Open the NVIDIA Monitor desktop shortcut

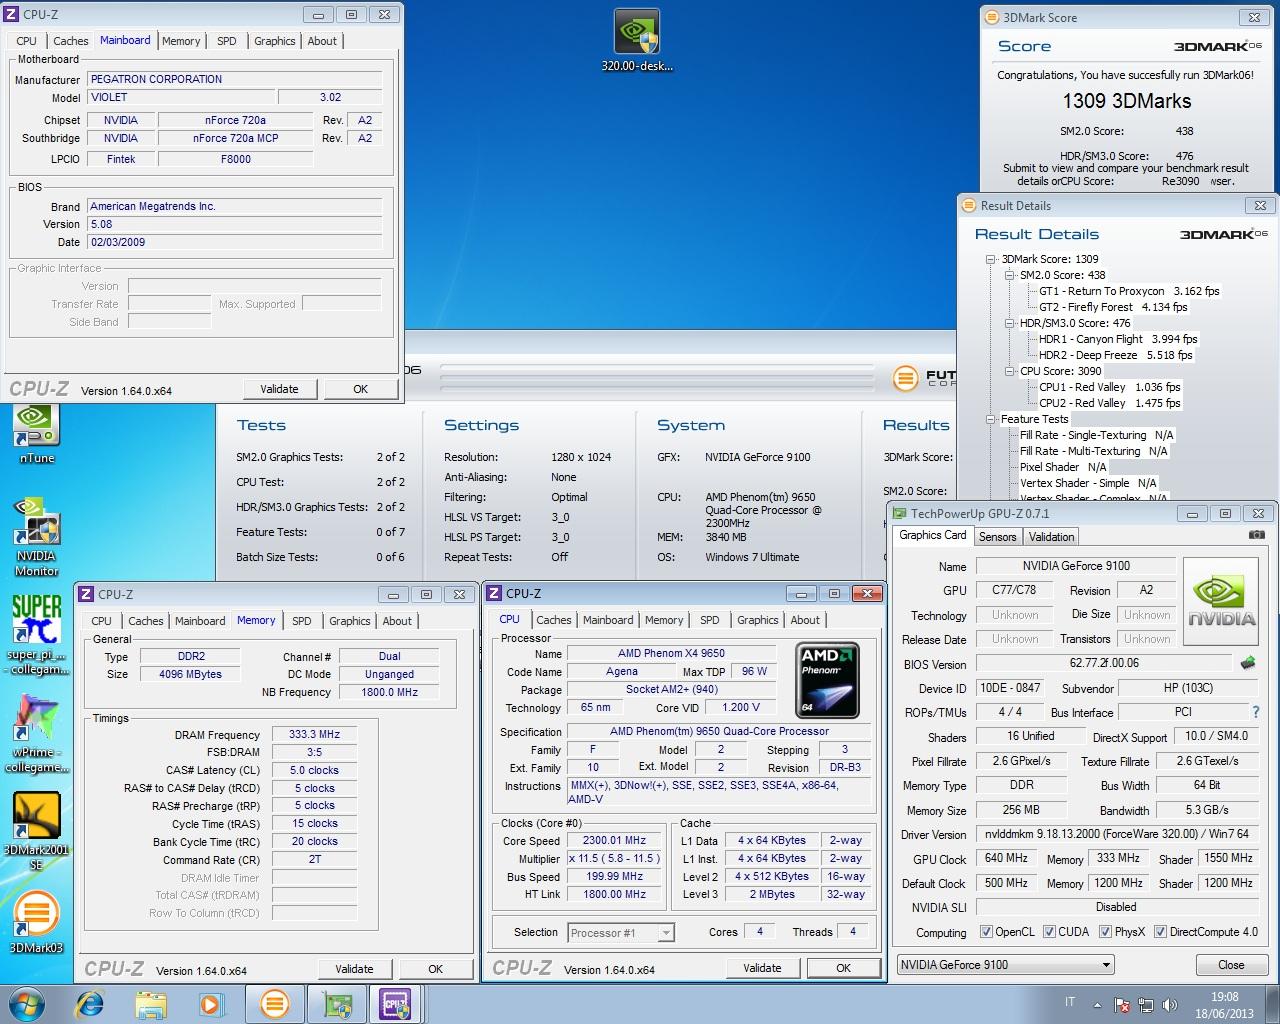tap(36, 536)
